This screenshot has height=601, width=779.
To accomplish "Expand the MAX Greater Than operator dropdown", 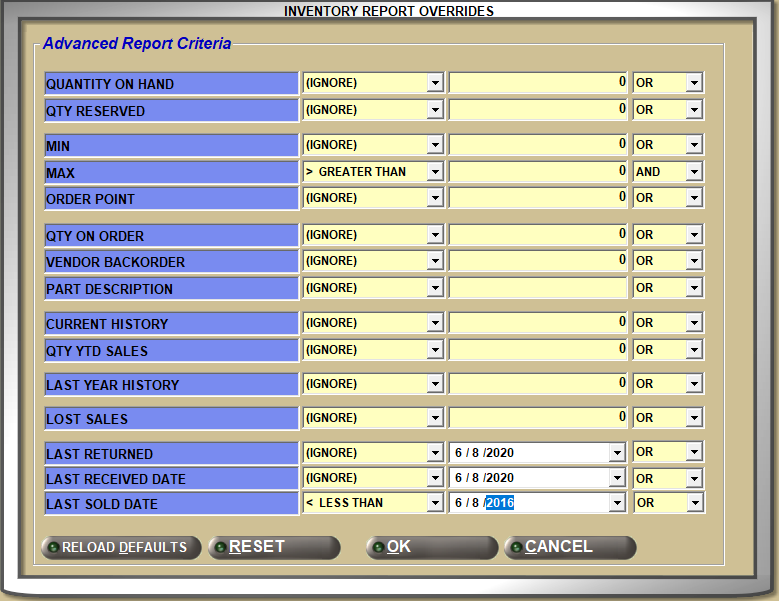I will [x=434, y=172].
